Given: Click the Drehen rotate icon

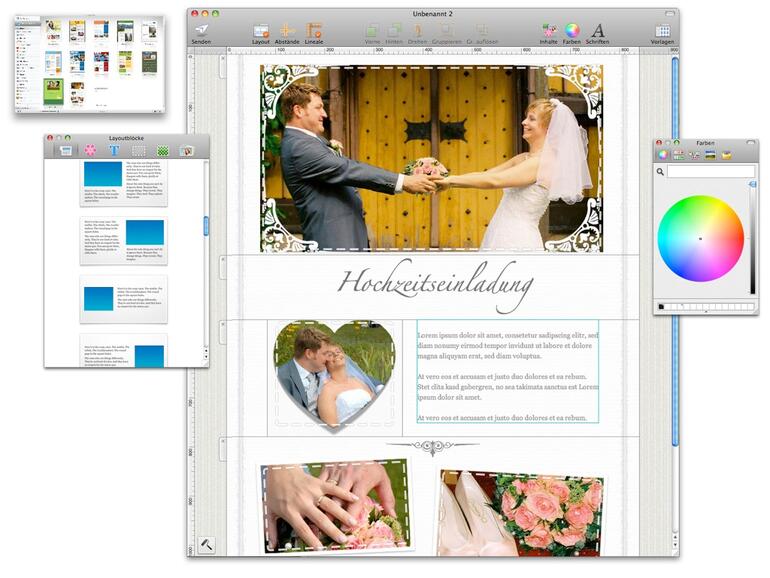Looking at the screenshot, I should 417,31.
